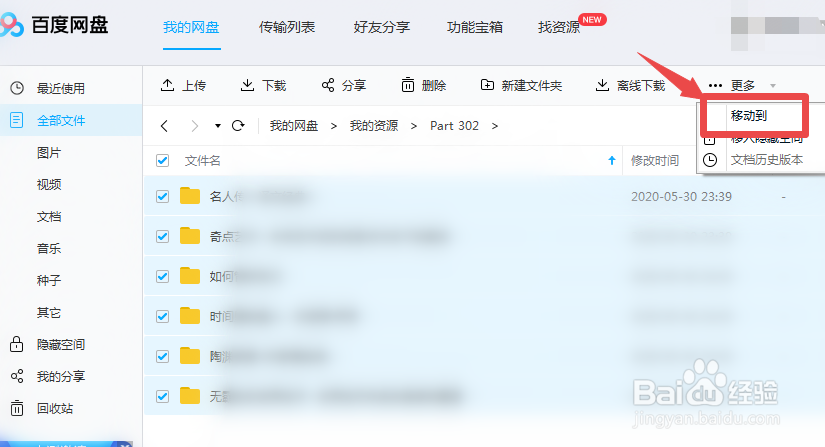Uncheck the 如何 folder checkbox
825x447 pixels.
pyautogui.click(x=163, y=277)
